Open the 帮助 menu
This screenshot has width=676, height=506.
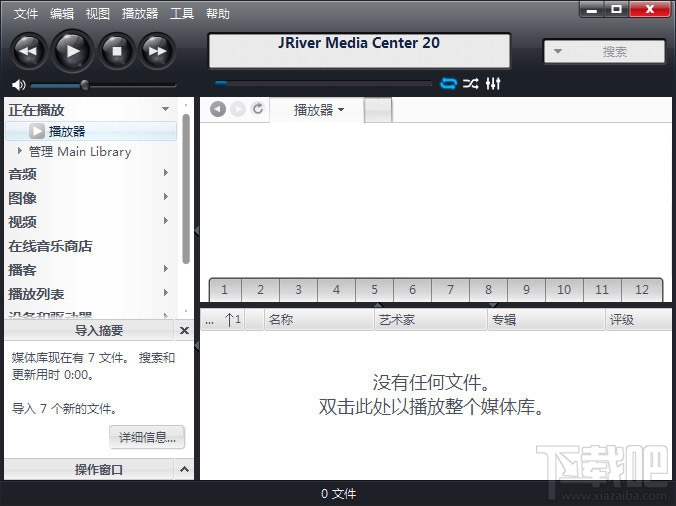218,14
